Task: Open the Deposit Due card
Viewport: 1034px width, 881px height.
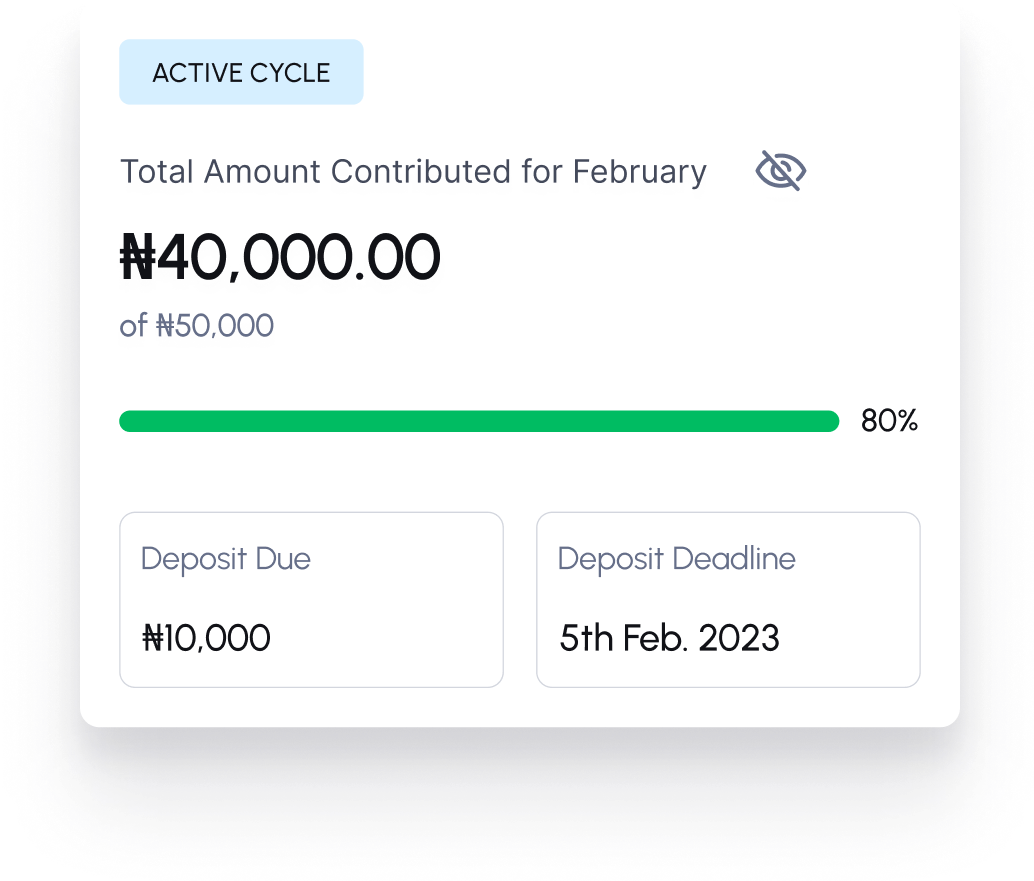Action: click(311, 599)
